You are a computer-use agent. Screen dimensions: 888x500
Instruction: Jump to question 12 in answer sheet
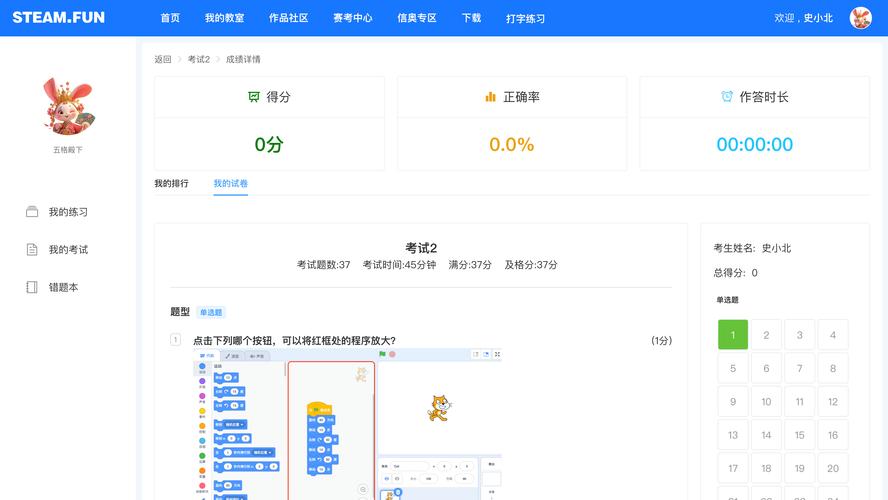833,401
